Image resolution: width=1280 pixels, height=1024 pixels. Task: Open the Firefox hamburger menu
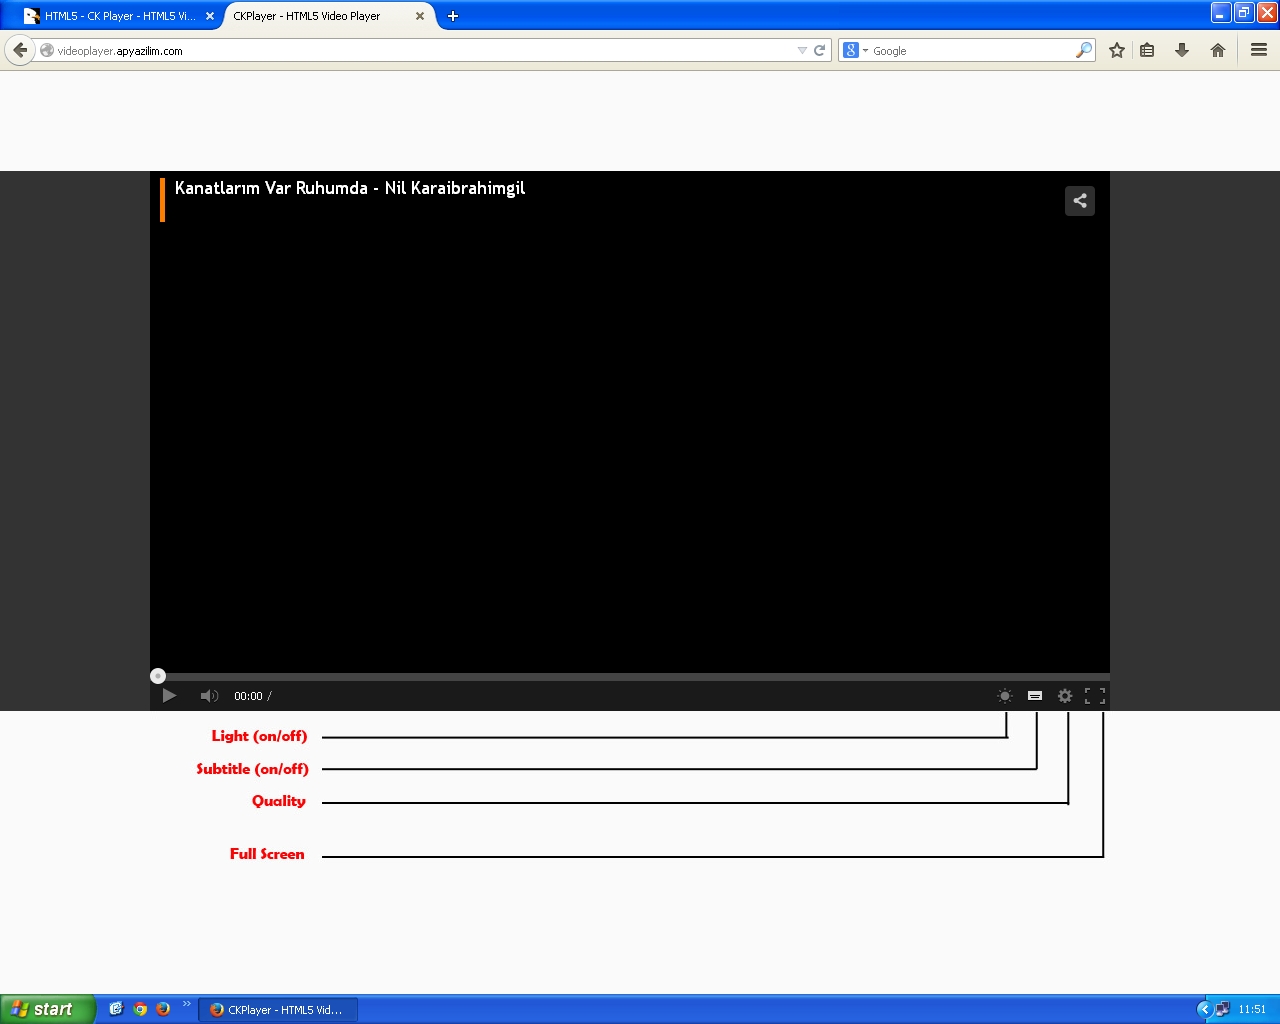click(x=1259, y=50)
